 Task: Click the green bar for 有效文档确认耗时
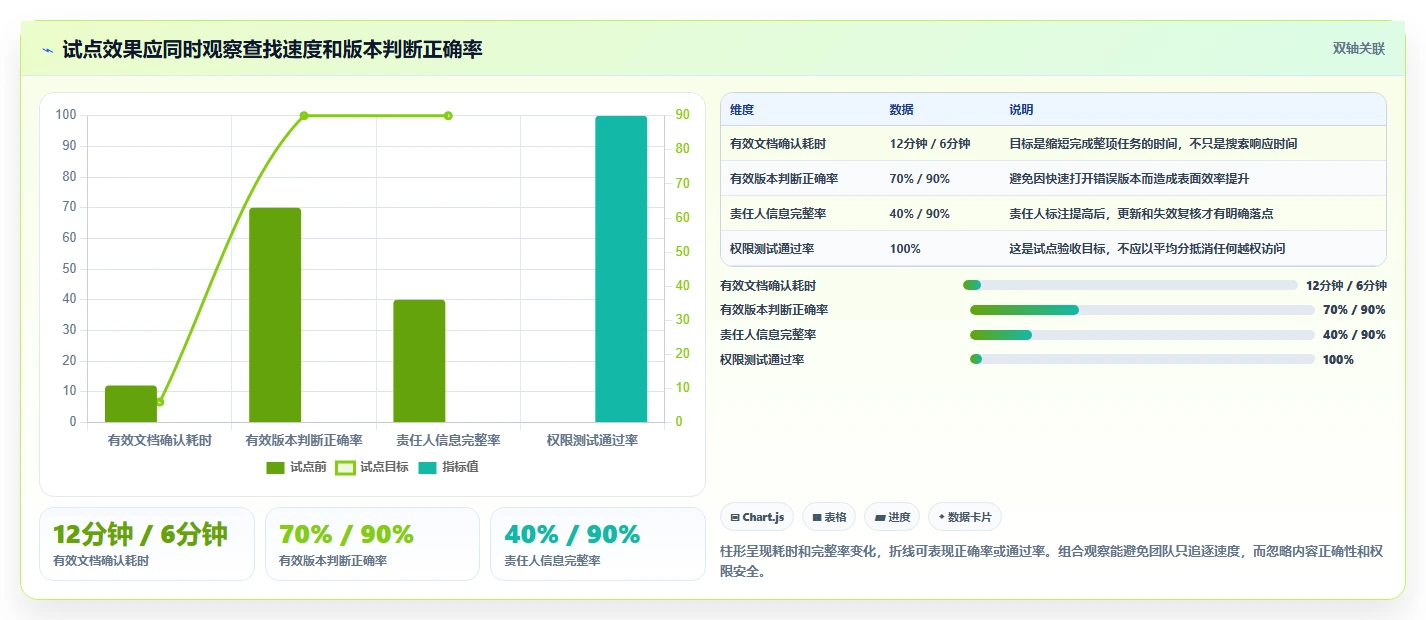pyautogui.click(x=131, y=404)
